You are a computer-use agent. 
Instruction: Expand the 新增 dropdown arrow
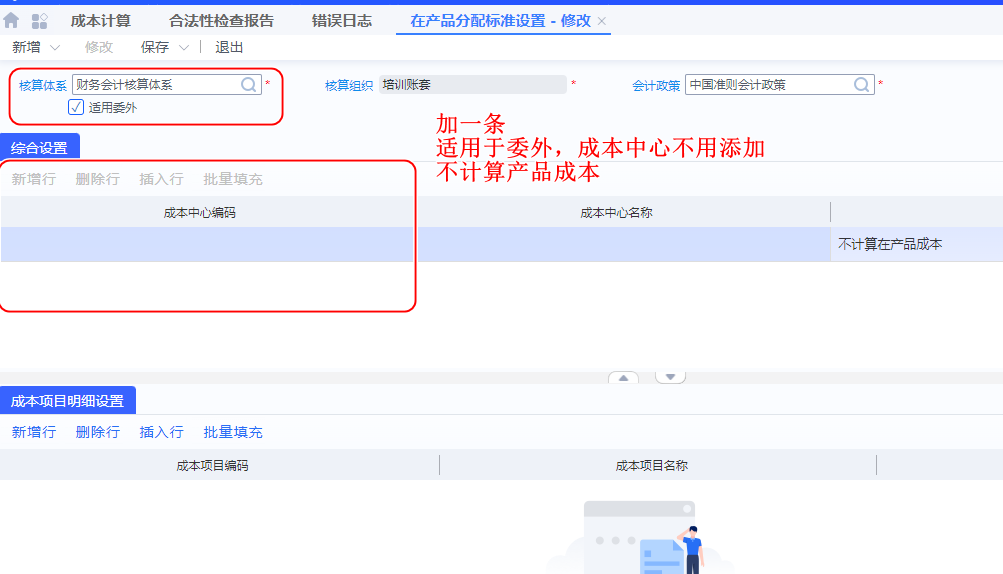(55, 48)
